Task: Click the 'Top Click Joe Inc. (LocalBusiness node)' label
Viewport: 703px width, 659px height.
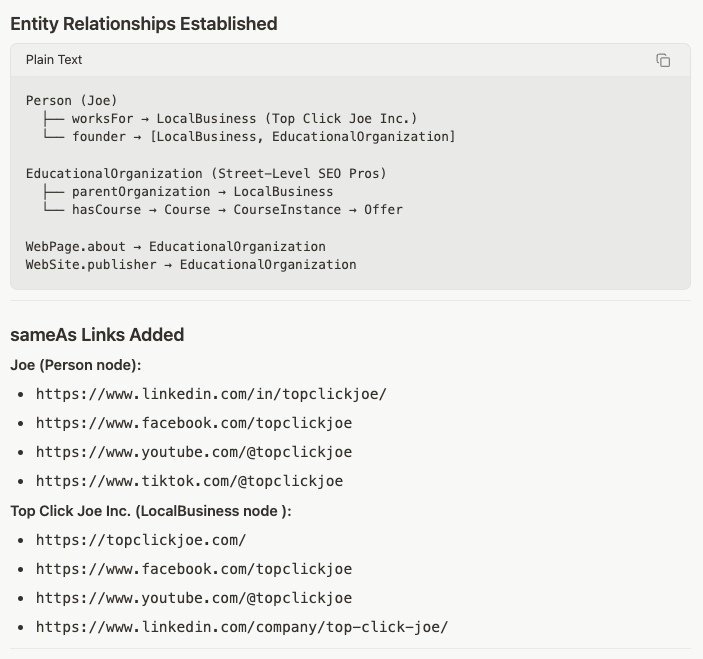Action: [151, 511]
